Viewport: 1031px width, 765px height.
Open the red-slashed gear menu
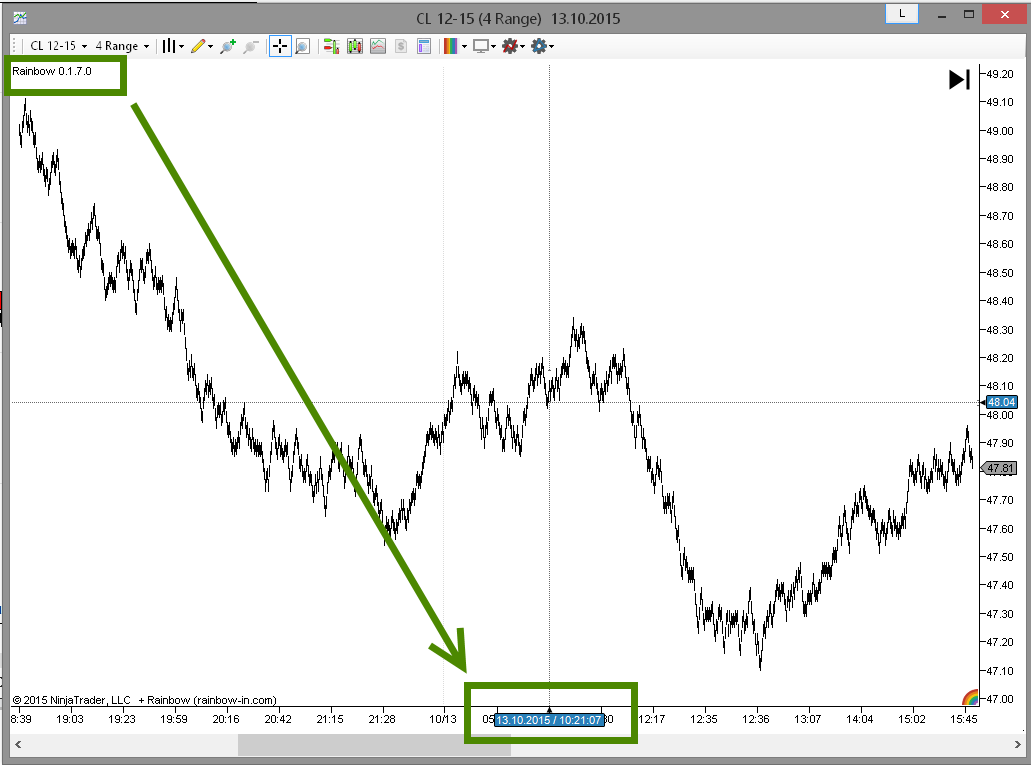(x=514, y=46)
